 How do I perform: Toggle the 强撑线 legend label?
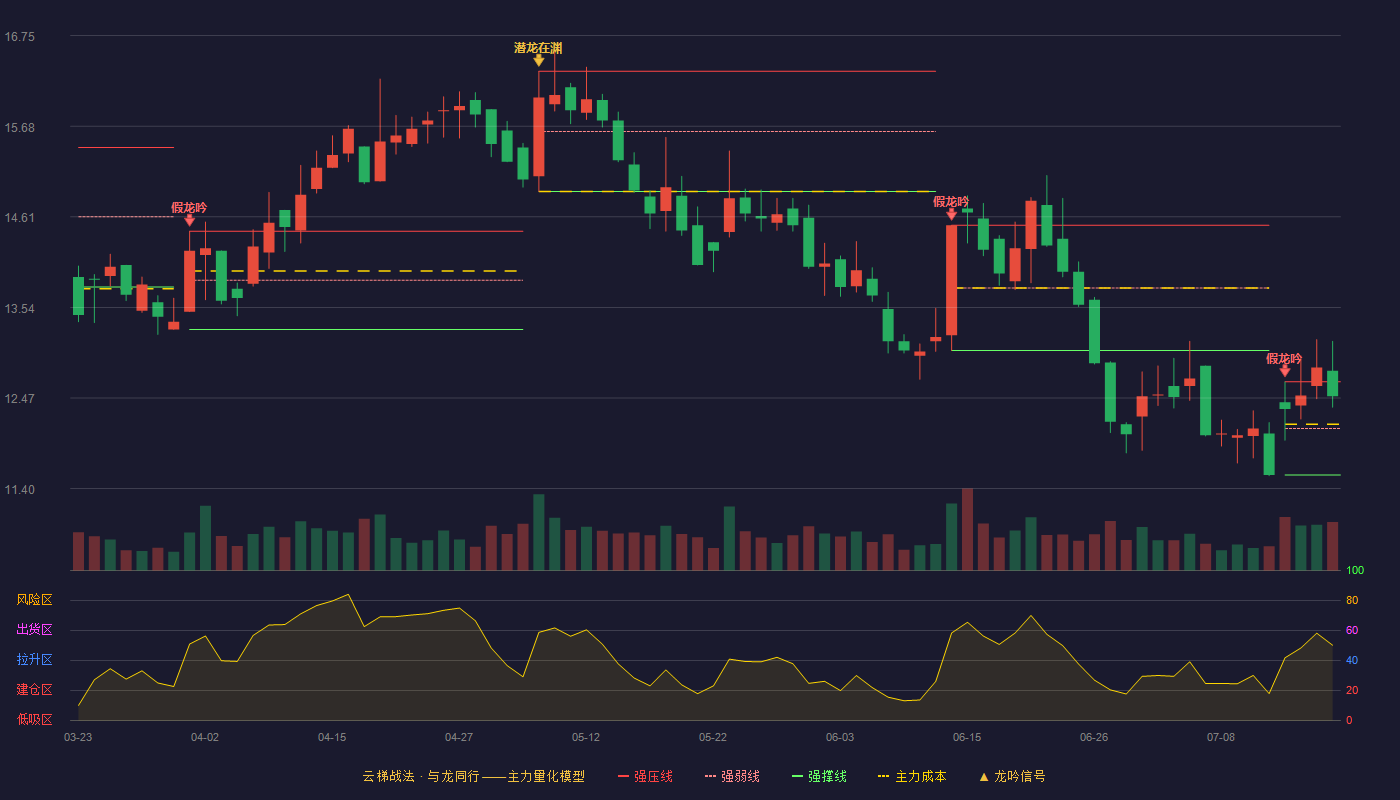click(827, 777)
